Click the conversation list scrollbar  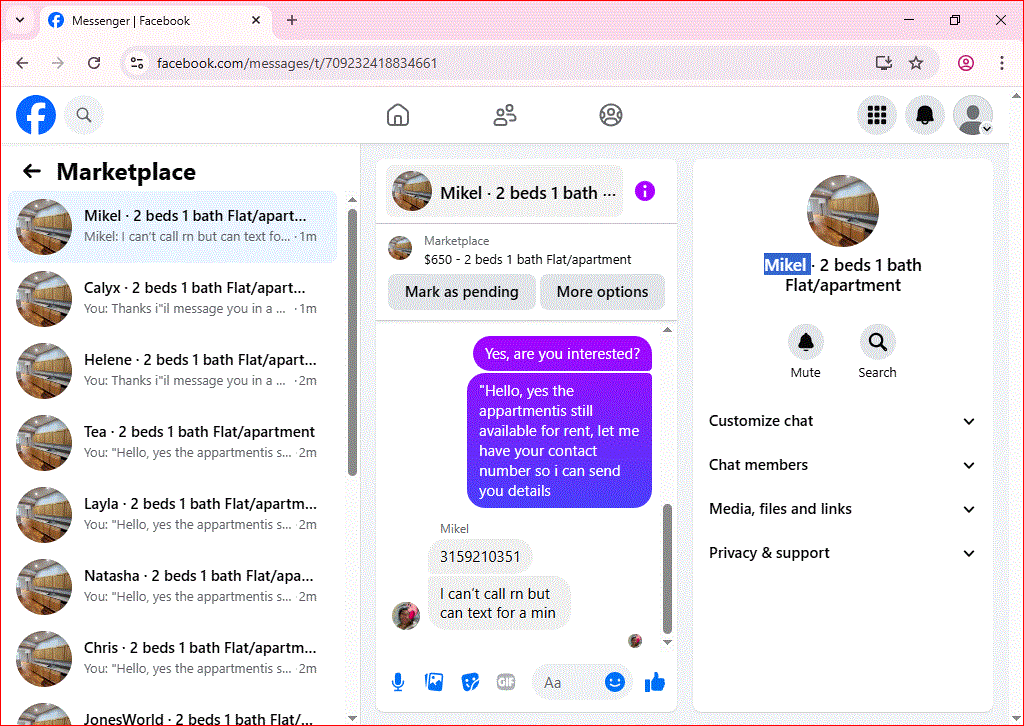[x=352, y=343]
